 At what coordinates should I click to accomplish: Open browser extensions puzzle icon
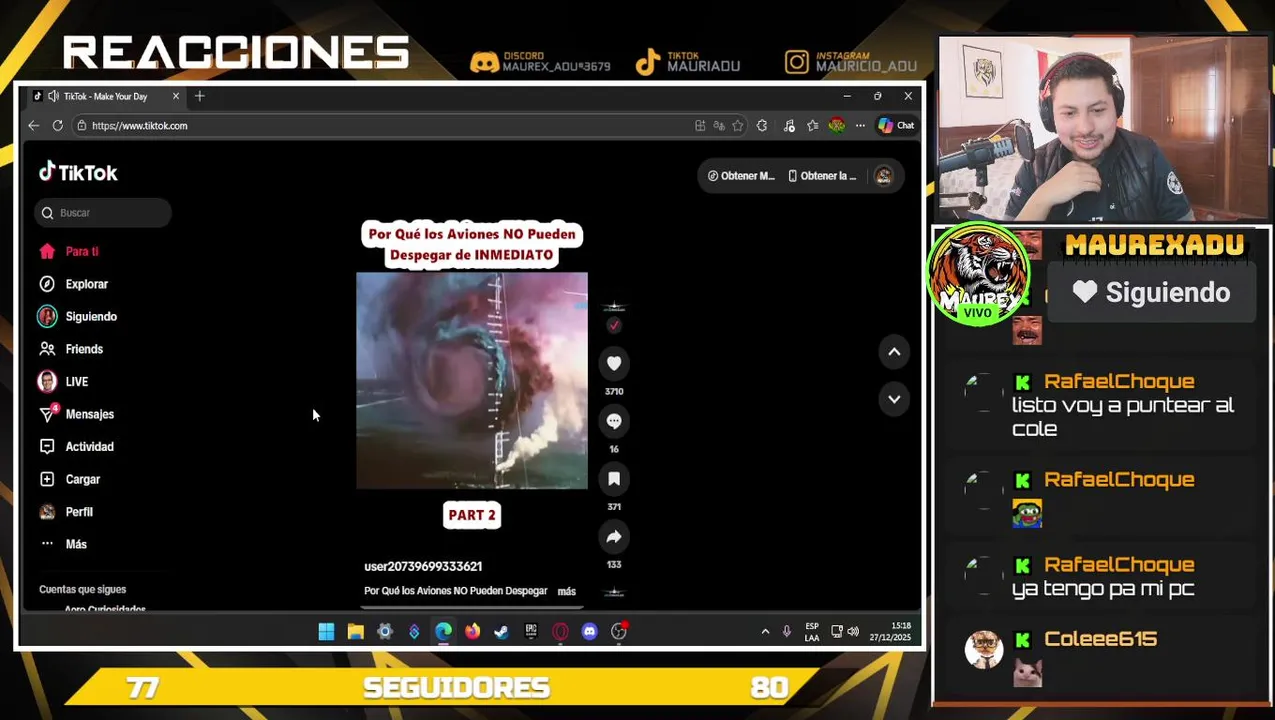pyautogui.click(x=762, y=126)
